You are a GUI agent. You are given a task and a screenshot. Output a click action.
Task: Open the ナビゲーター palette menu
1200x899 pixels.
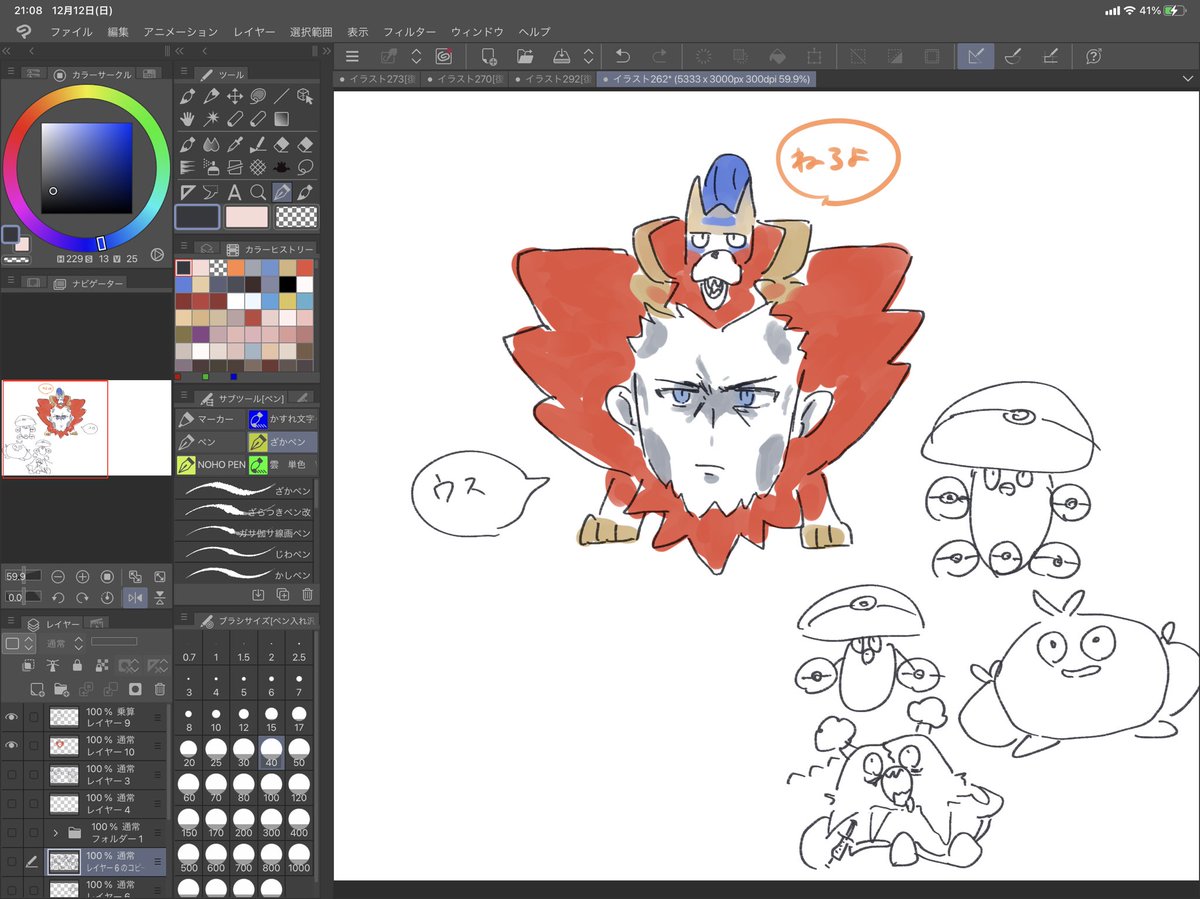[x=9, y=283]
